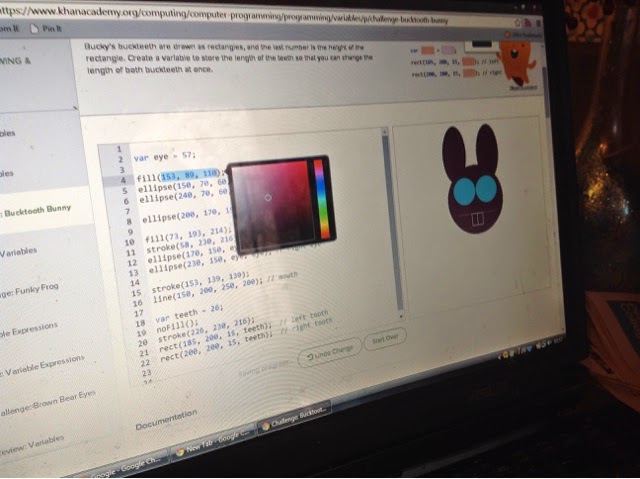Open the 'Brown Bear Eyes' challenge
640x479 pixels.
[x=48, y=403]
